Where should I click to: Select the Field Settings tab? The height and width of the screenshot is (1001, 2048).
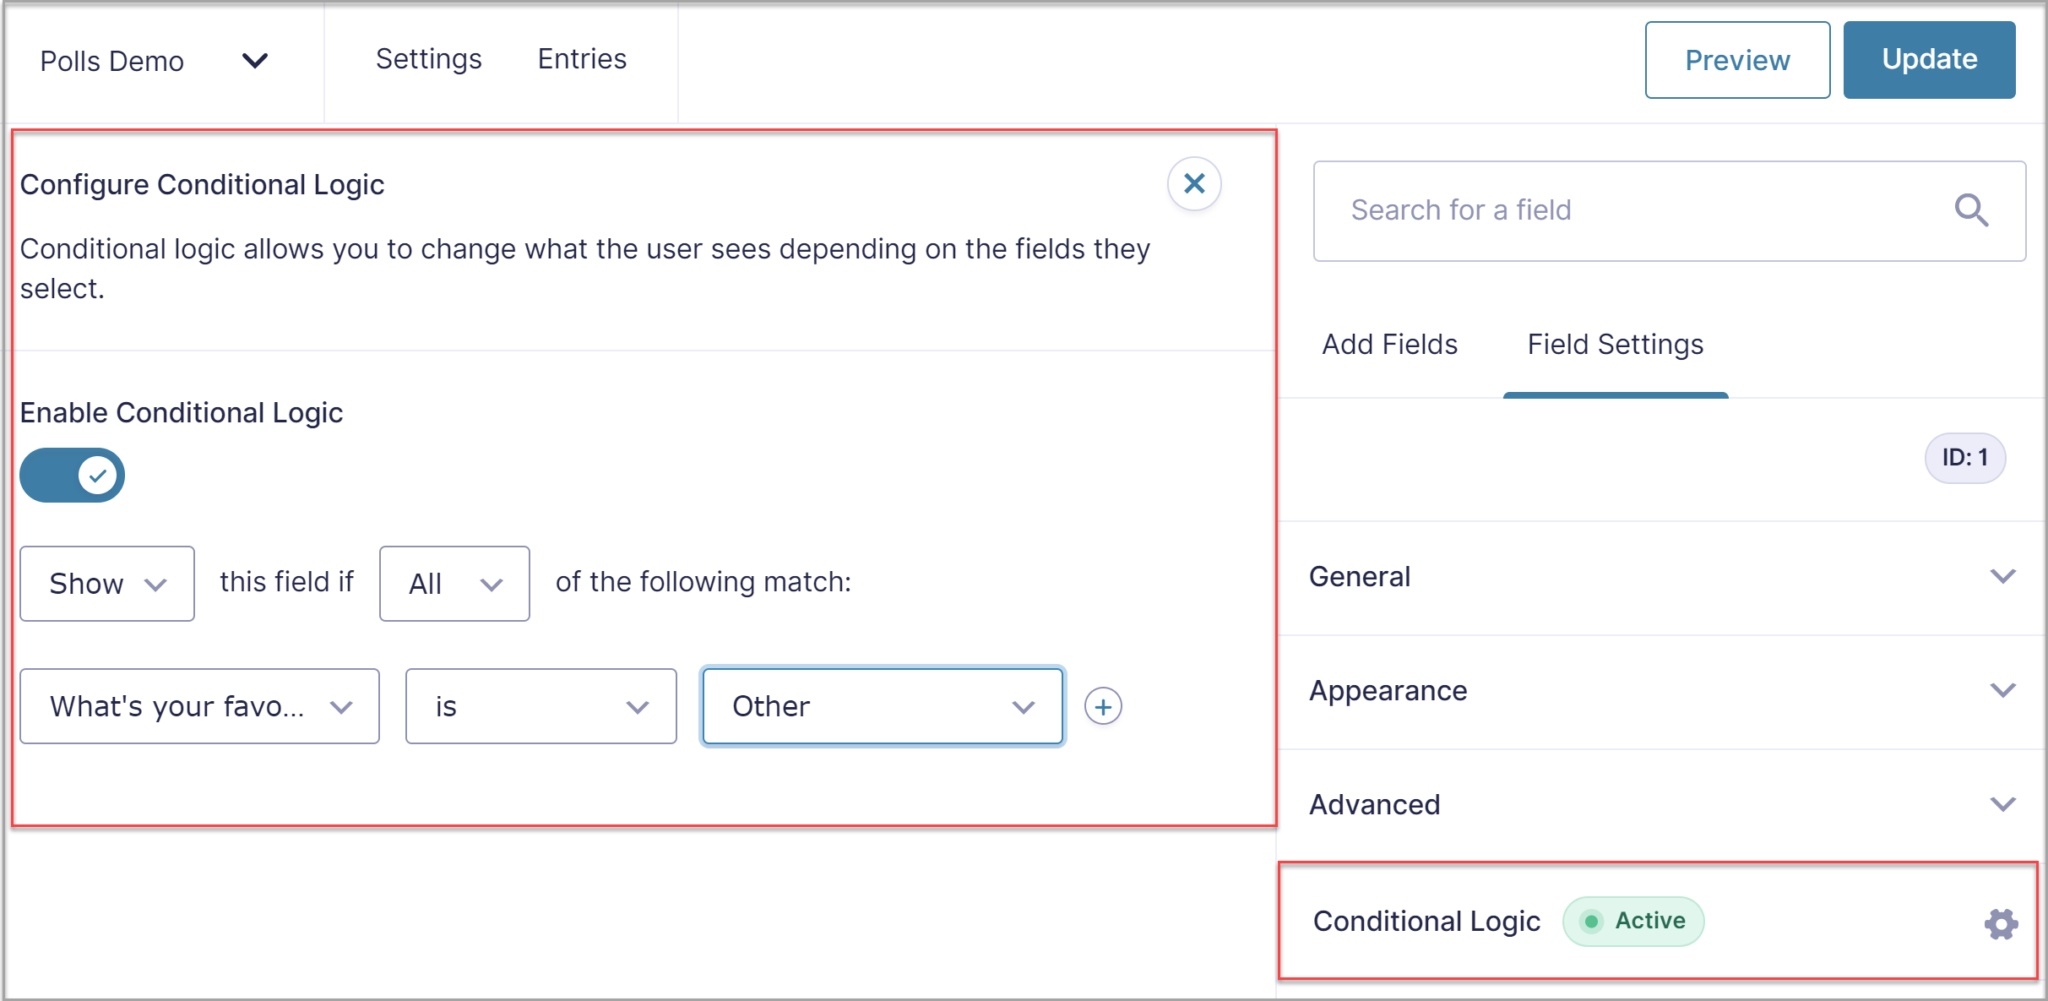[1614, 344]
